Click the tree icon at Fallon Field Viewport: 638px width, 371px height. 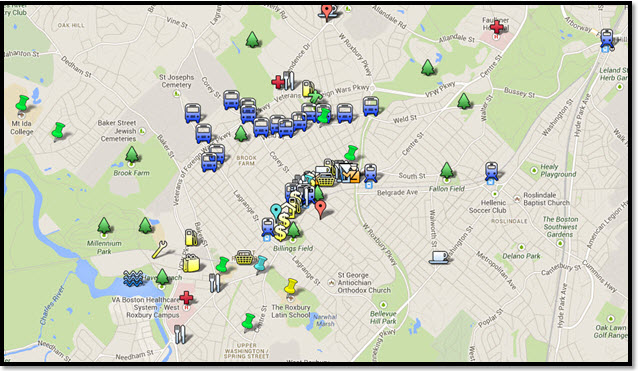click(x=447, y=170)
